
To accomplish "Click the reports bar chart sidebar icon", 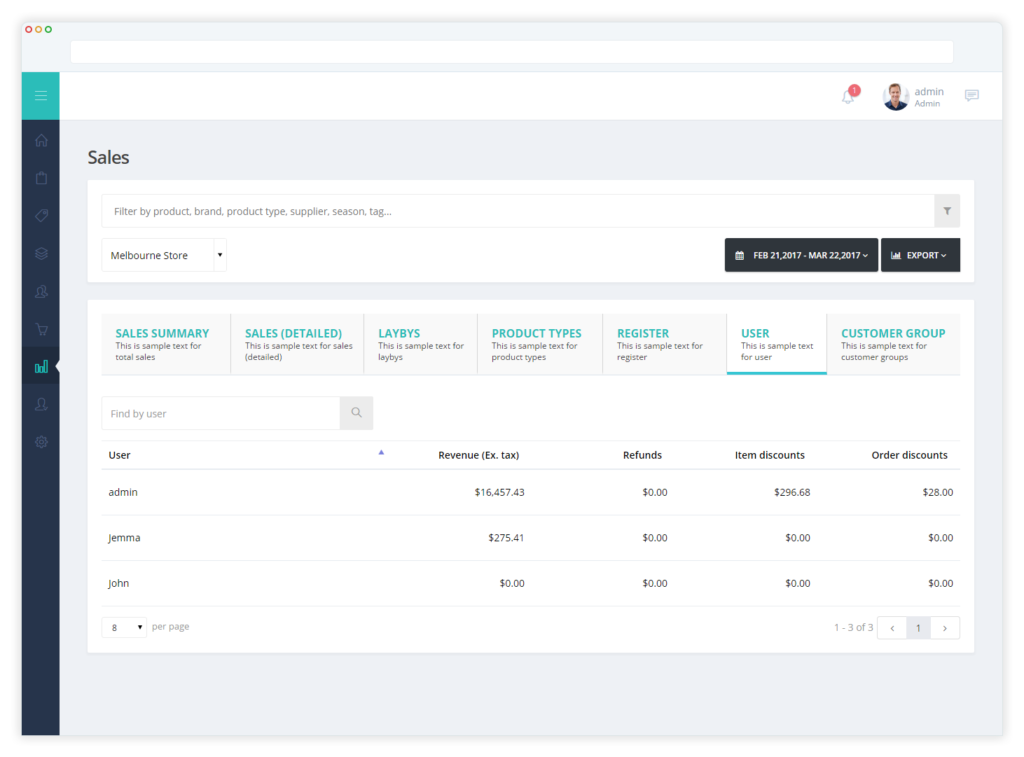I will [40, 366].
